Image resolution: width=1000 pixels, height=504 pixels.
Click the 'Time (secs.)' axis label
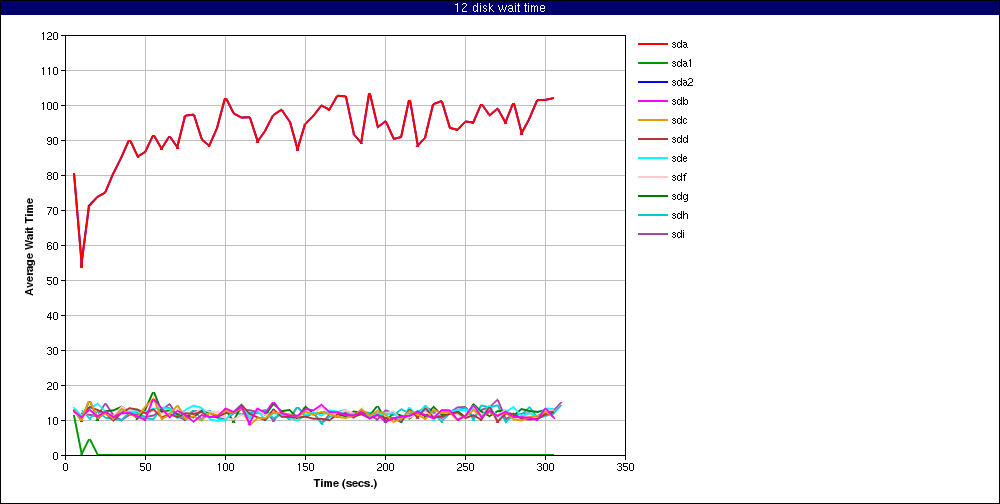point(346,483)
